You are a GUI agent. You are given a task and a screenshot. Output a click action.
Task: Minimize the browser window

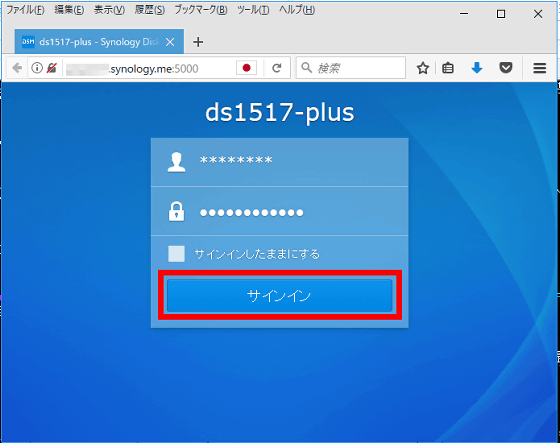pyautogui.click(x=464, y=14)
